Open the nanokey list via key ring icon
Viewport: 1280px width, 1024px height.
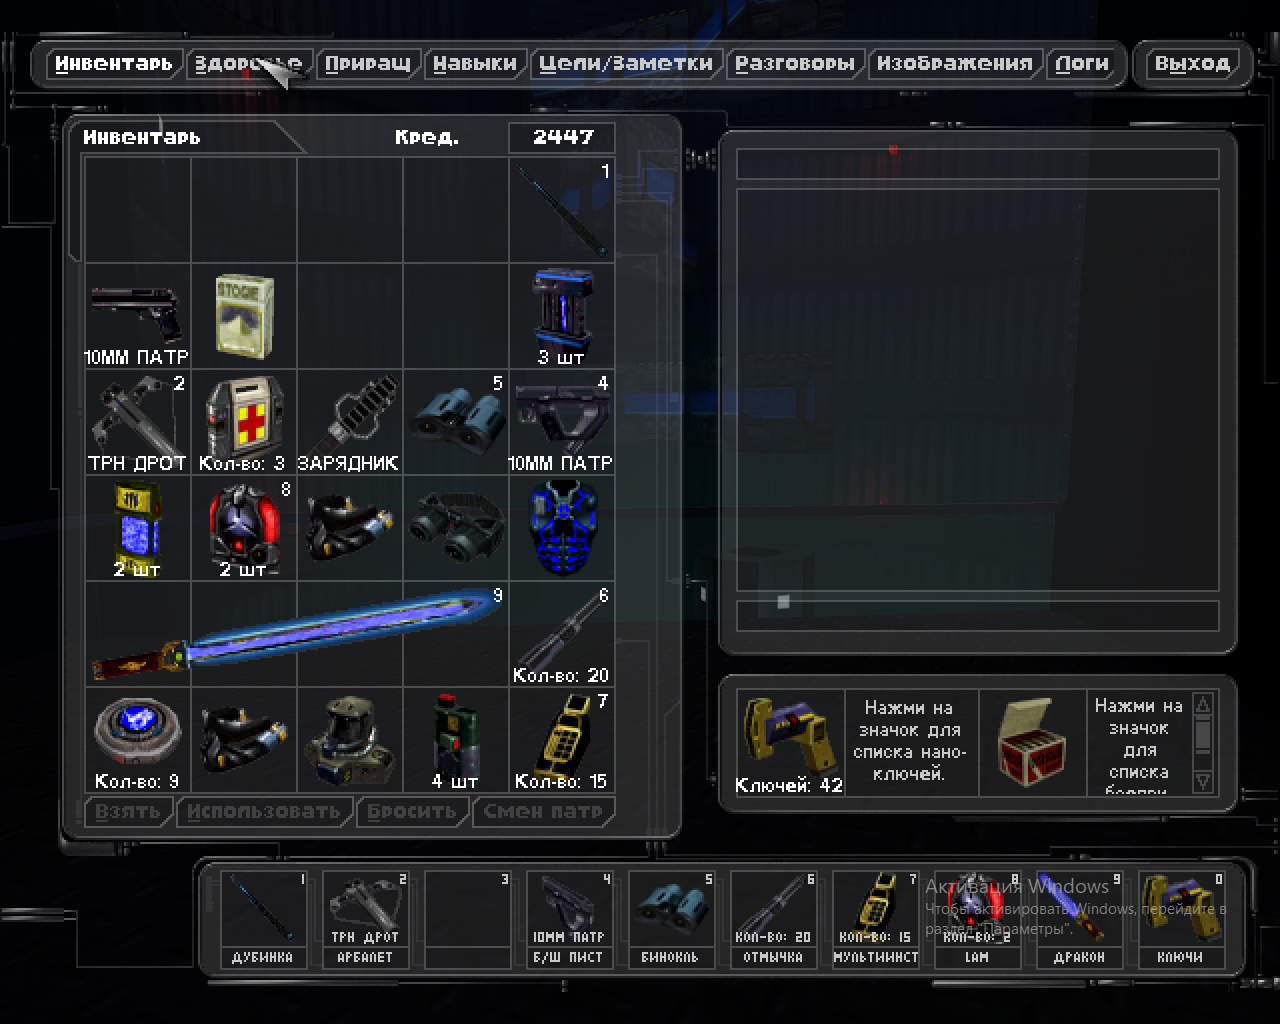(790, 743)
